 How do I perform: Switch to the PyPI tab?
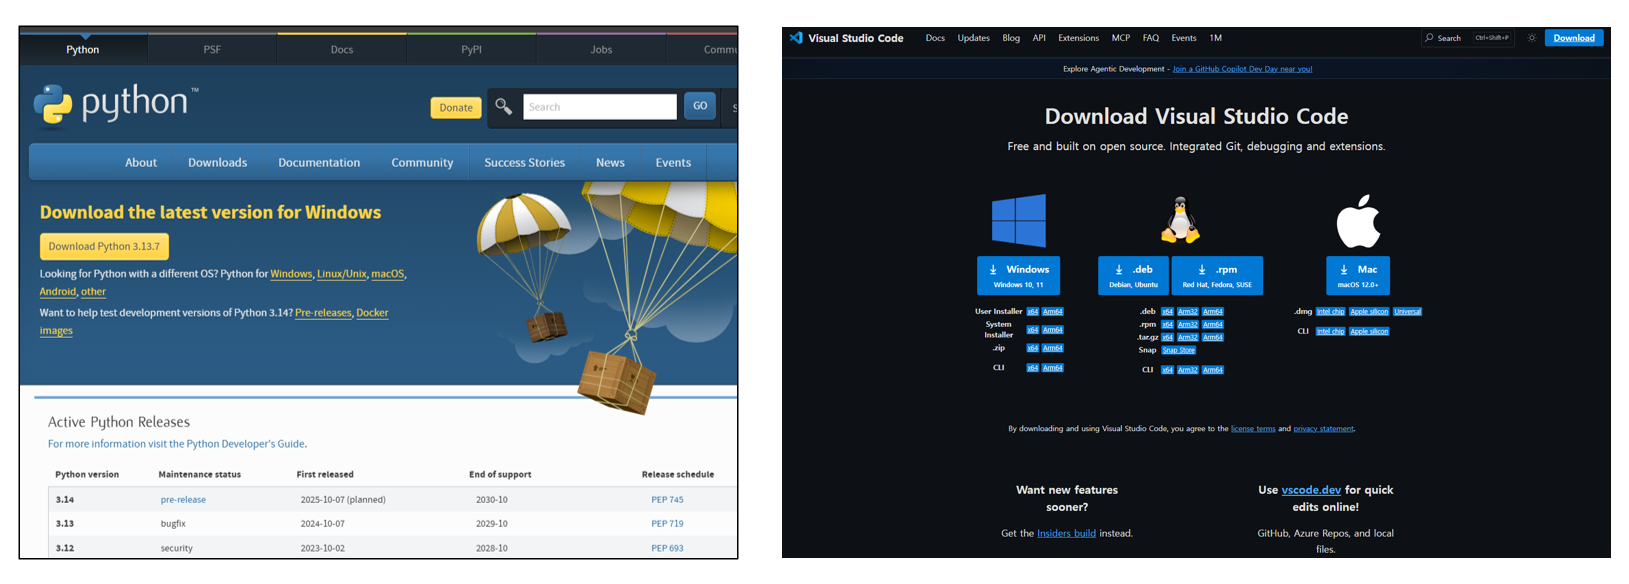tap(471, 49)
